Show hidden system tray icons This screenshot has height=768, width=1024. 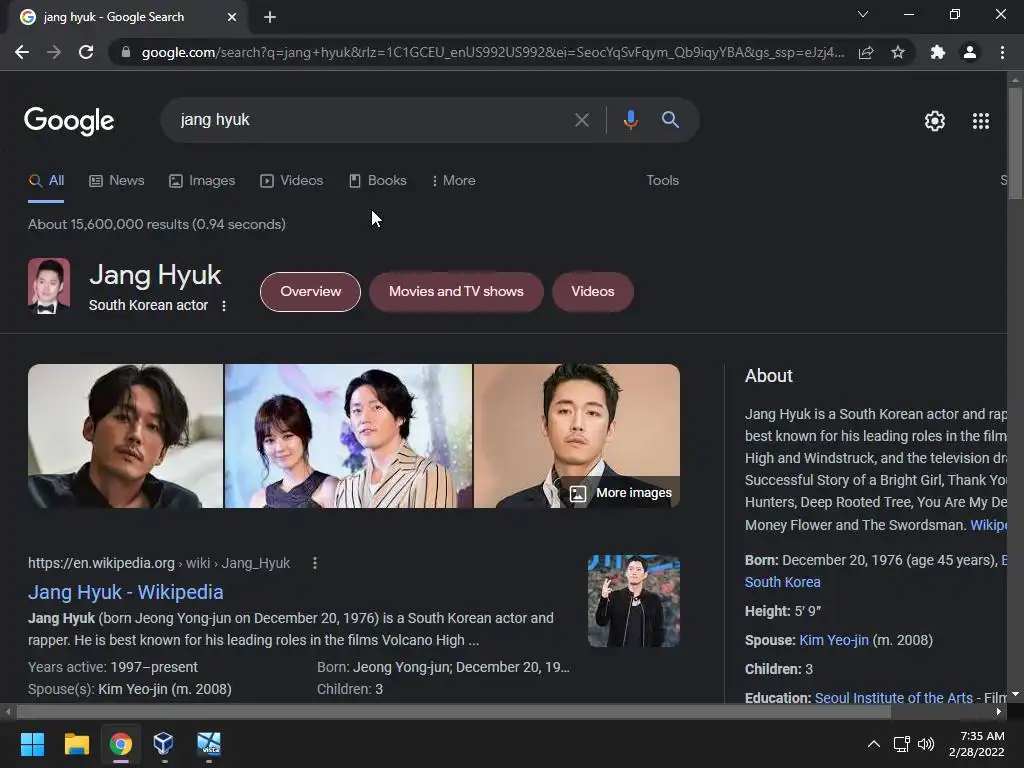pos(873,744)
